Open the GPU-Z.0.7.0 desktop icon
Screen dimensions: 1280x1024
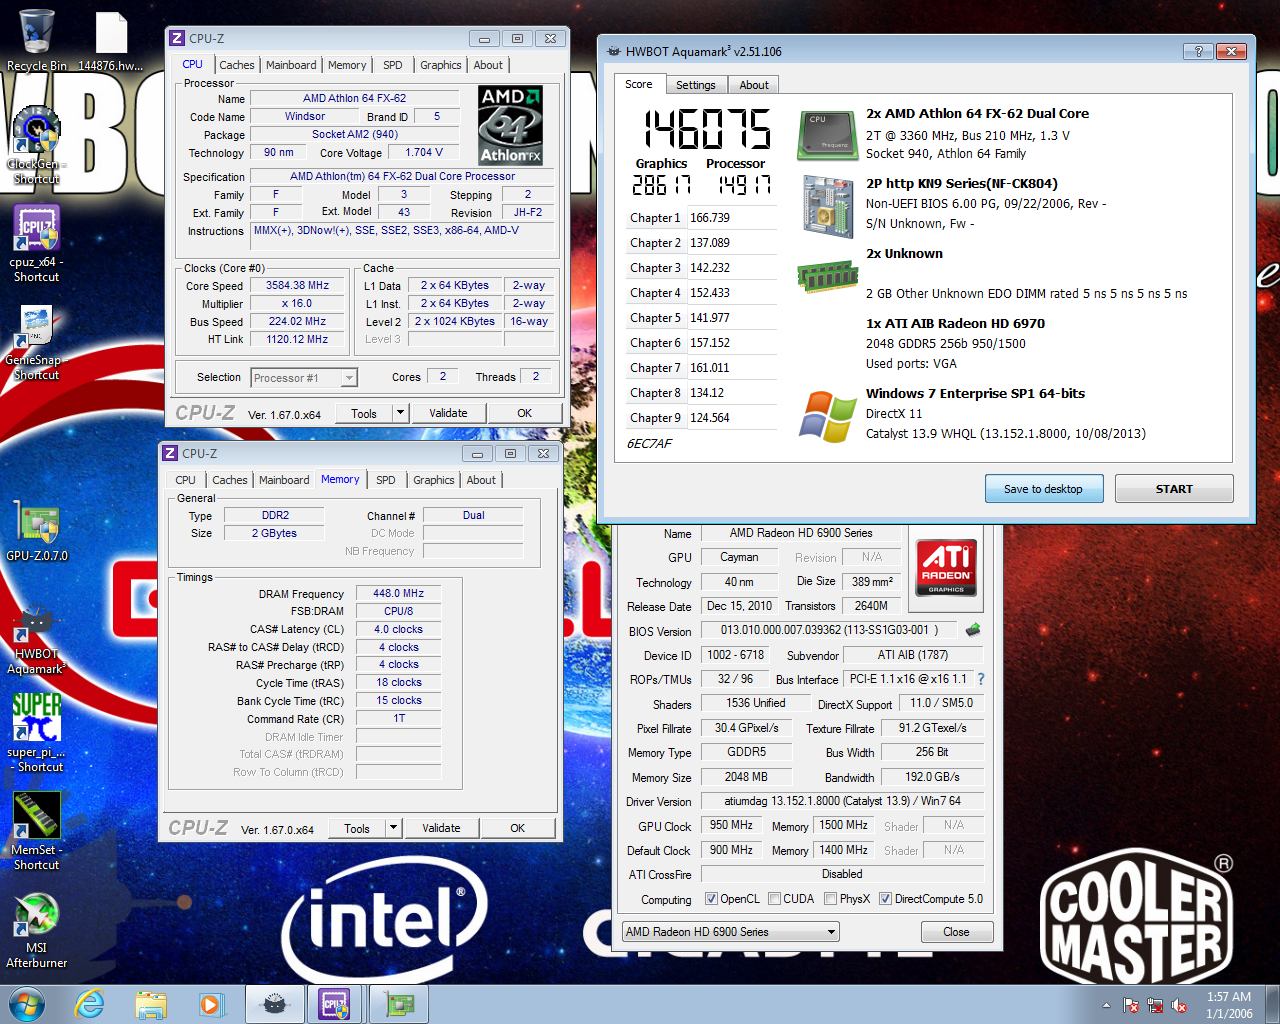(x=37, y=530)
